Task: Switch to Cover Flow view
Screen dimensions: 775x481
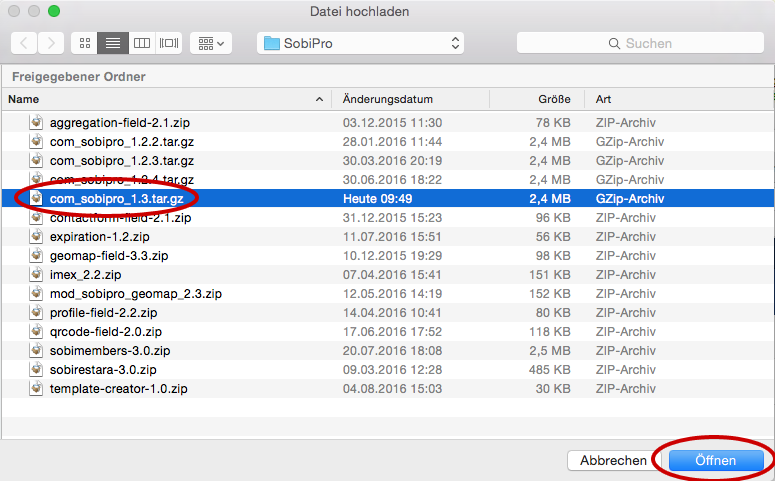Action: tap(169, 44)
